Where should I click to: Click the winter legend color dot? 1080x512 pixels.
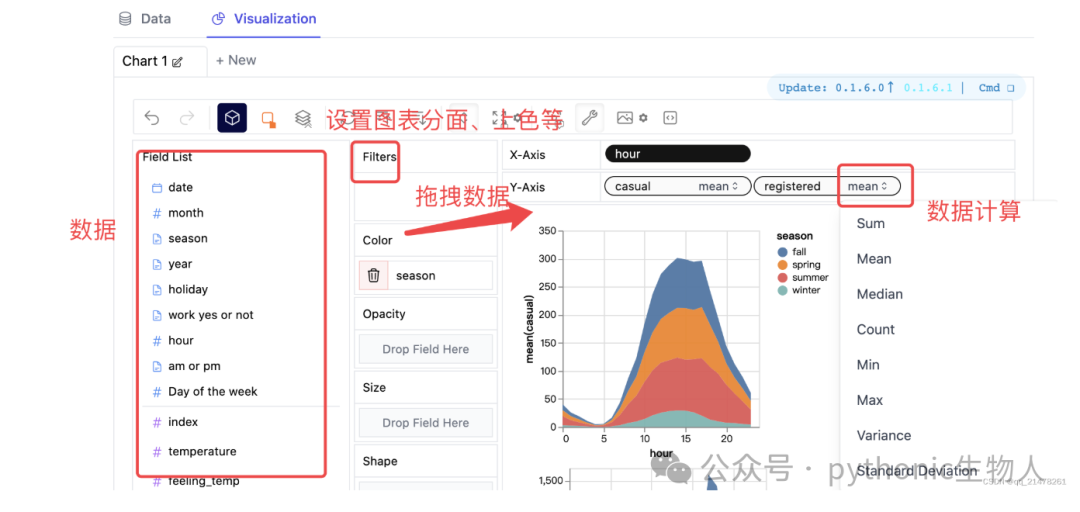(x=782, y=290)
